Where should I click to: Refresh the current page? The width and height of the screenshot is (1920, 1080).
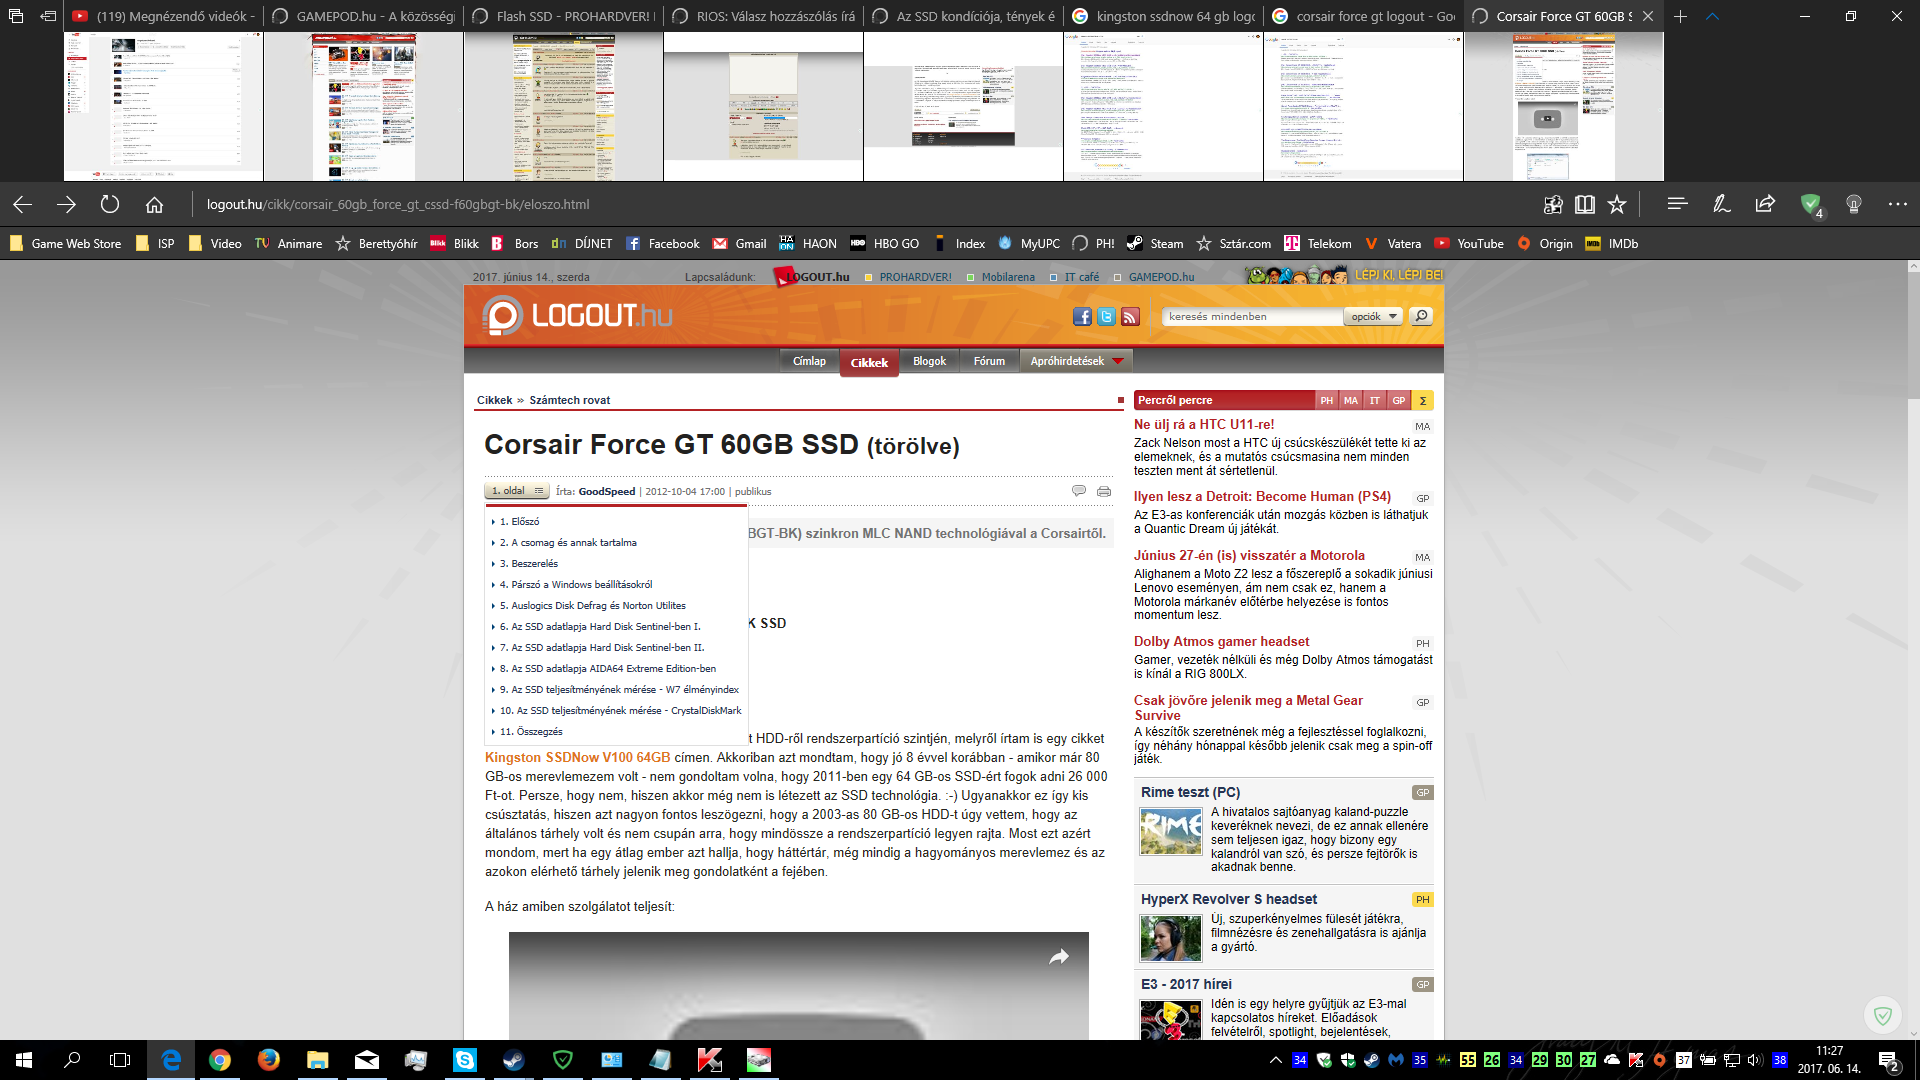coord(110,204)
